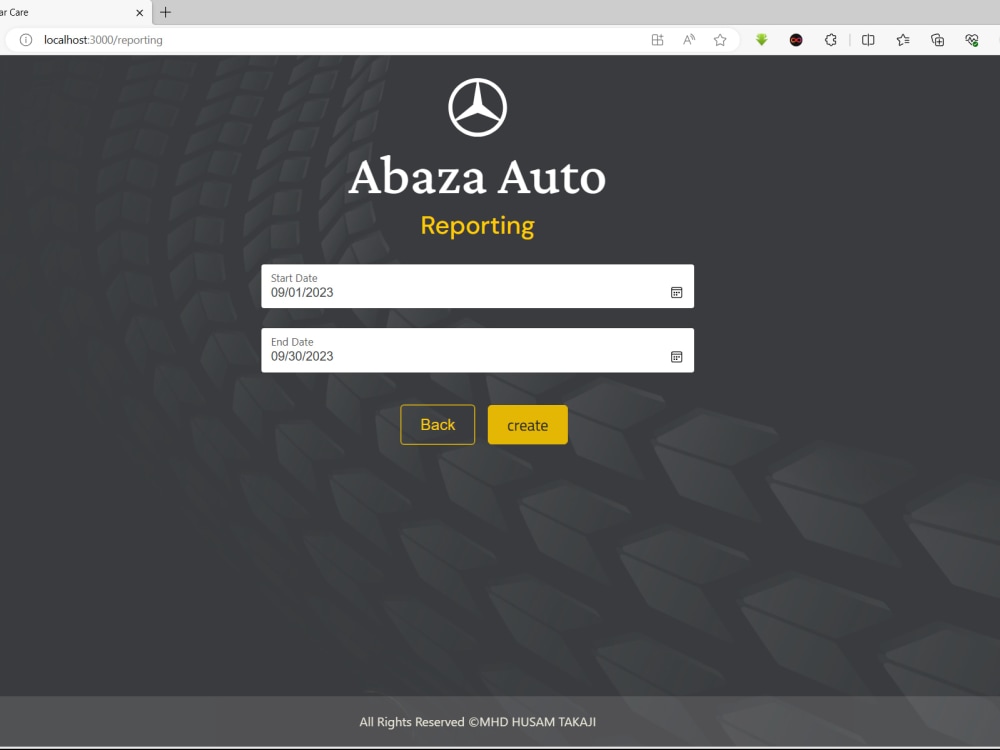This screenshot has width=1000, height=750.
Task: Close the Car Care tab
Action: [140, 13]
